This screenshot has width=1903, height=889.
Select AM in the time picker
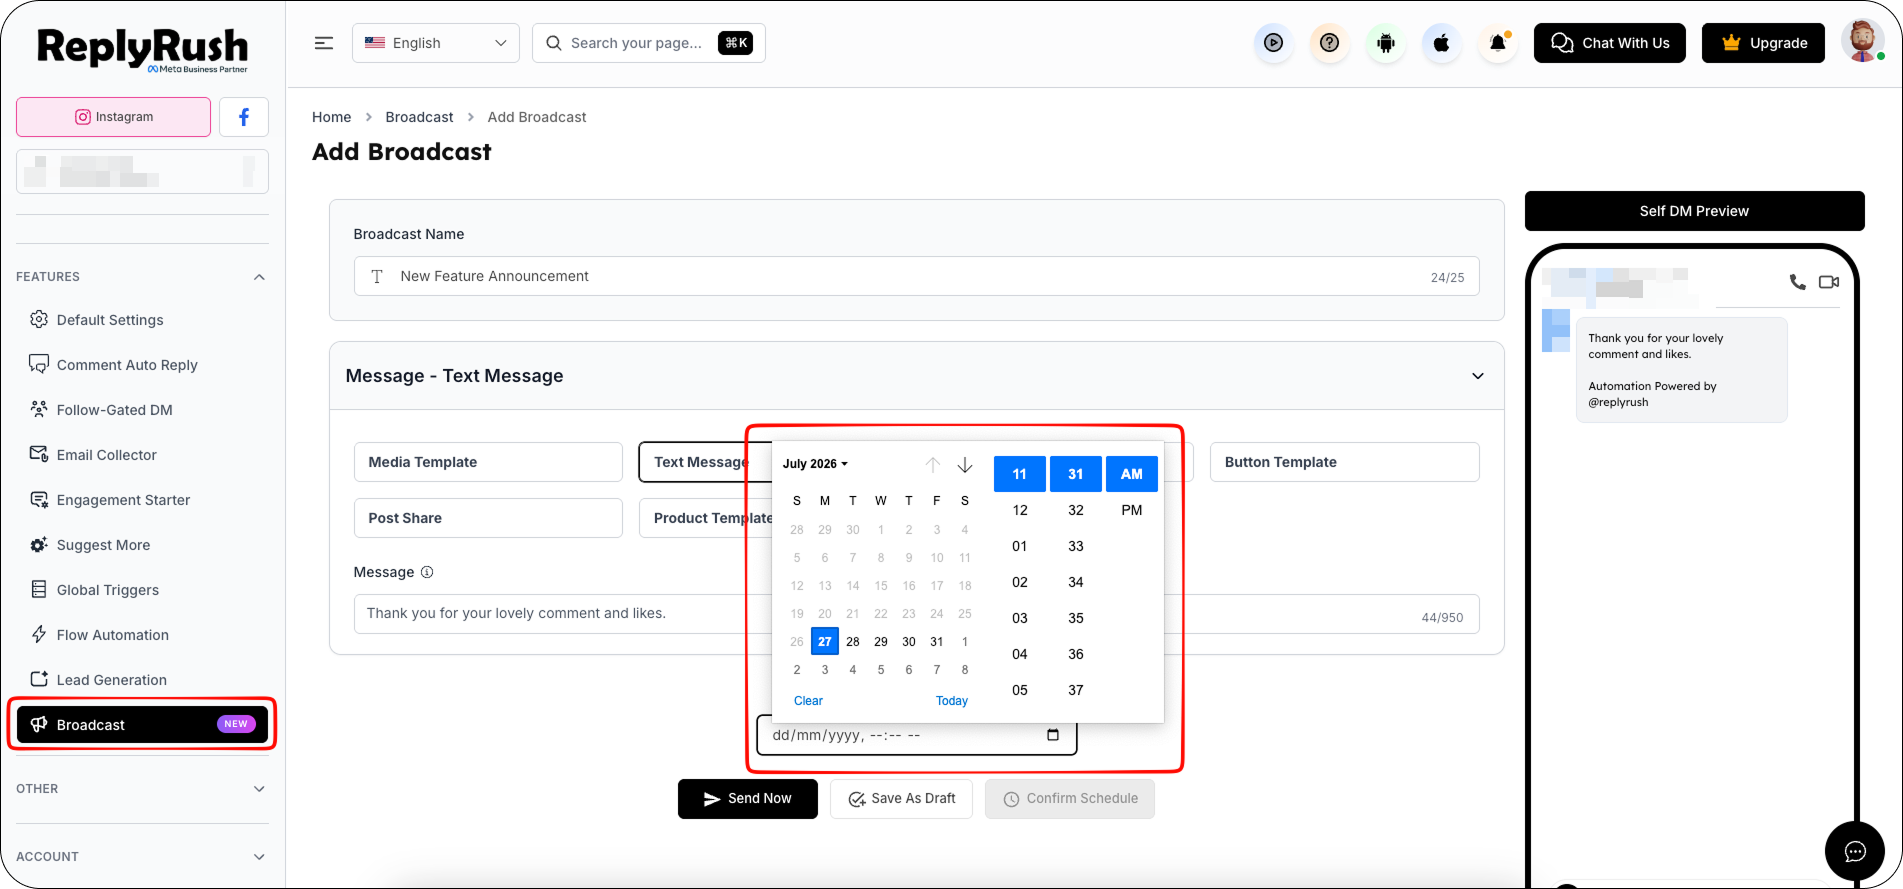tap(1132, 474)
